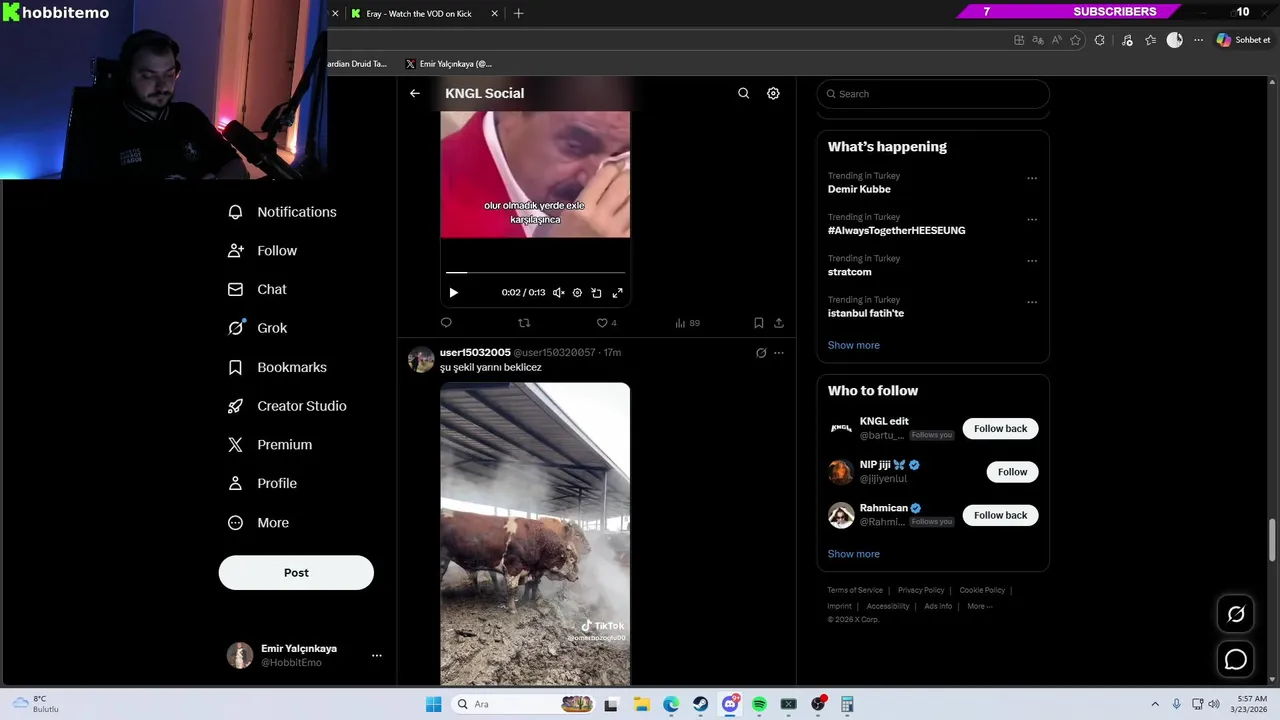Screen dimensions: 1280x720
Task: Open Chat in sidebar
Action: point(258,289)
